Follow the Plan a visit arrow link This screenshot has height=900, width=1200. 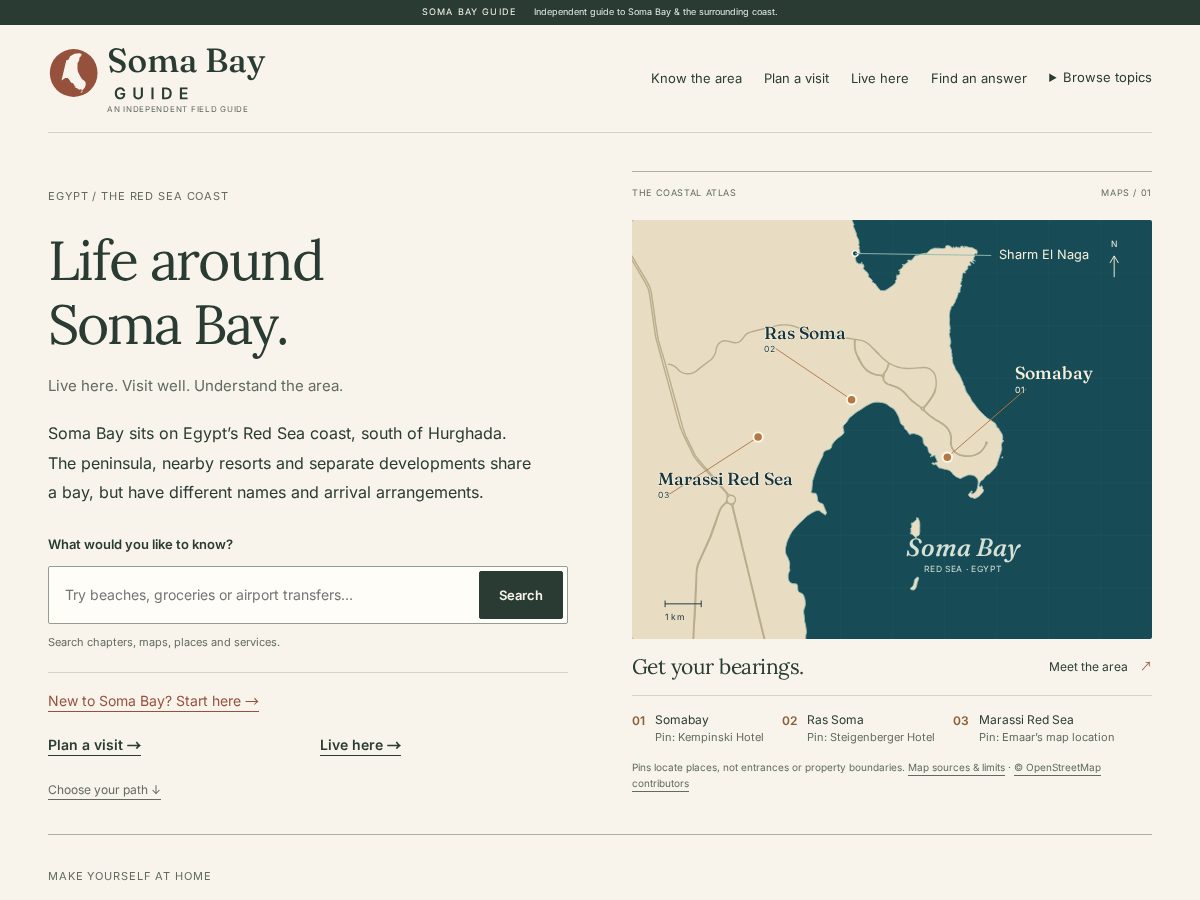click(94, 745)
